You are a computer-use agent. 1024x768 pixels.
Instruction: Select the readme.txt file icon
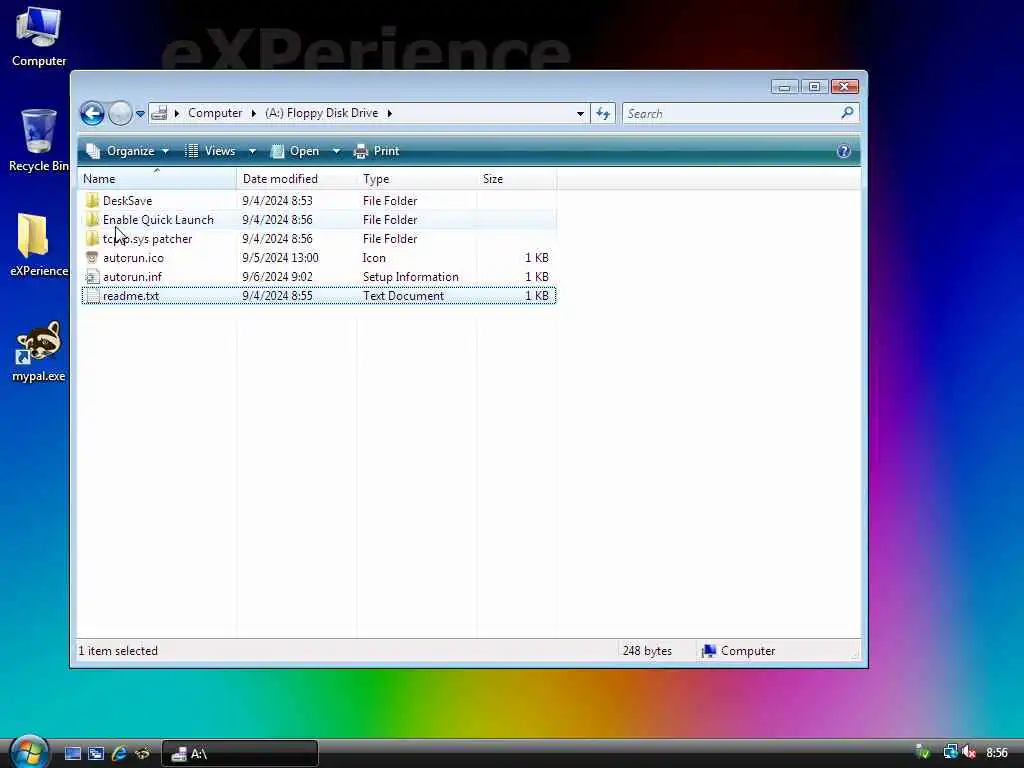tap(92, 296)
